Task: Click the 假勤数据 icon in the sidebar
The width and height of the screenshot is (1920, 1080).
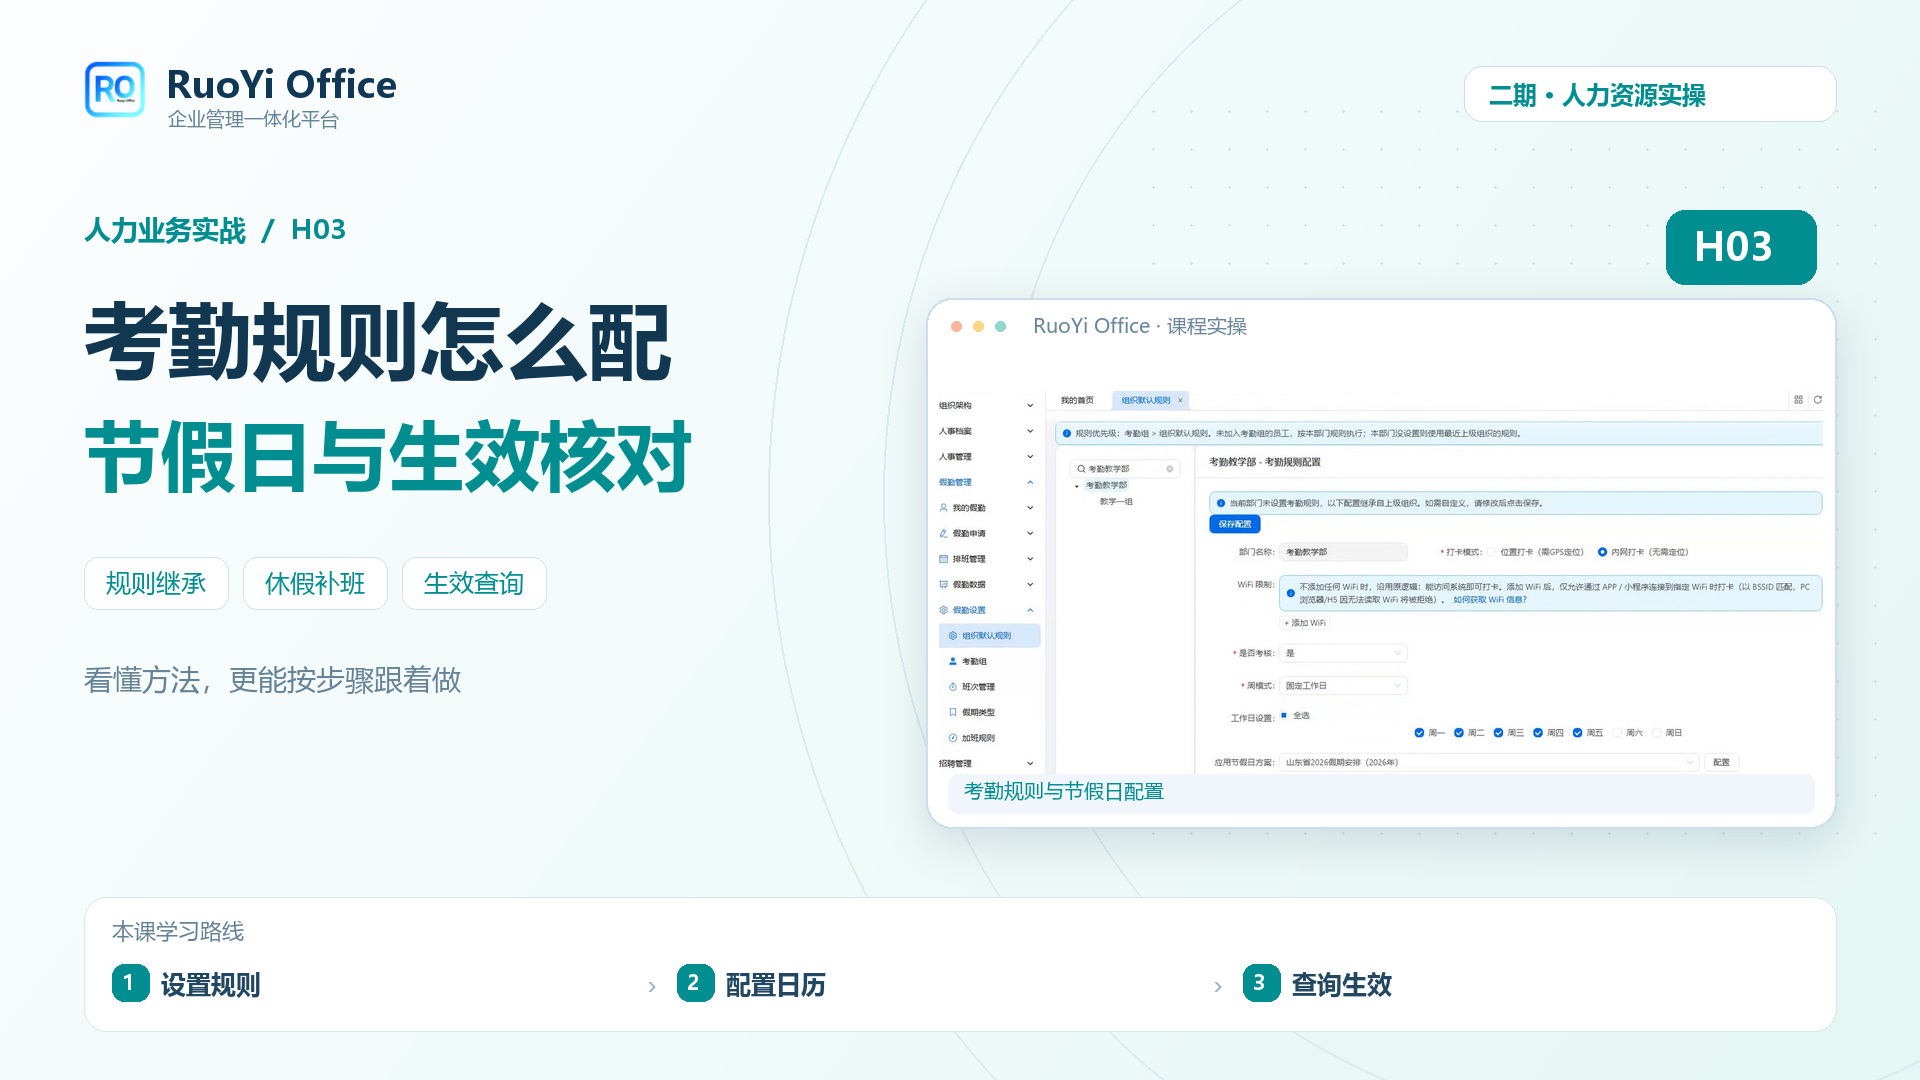Action: click(x=943, y=585)
